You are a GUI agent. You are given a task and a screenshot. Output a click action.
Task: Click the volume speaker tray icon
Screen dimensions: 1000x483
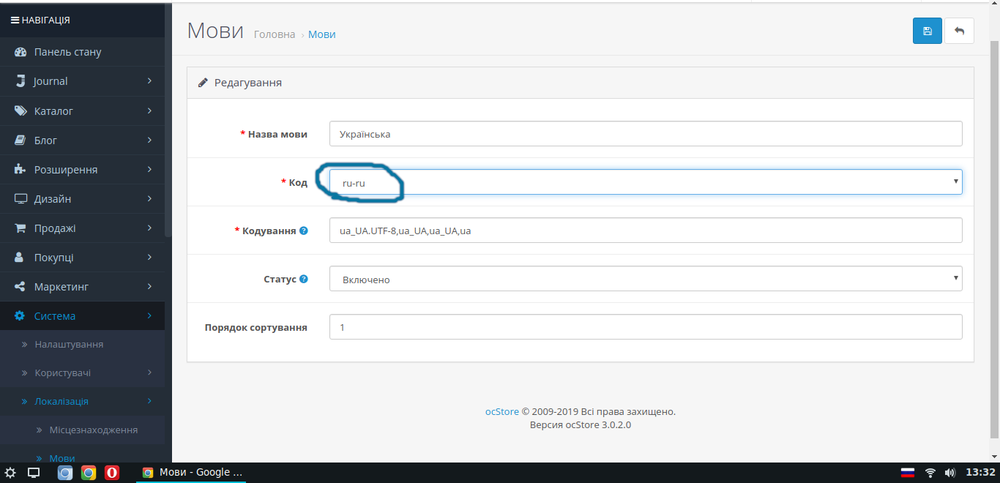950,473
